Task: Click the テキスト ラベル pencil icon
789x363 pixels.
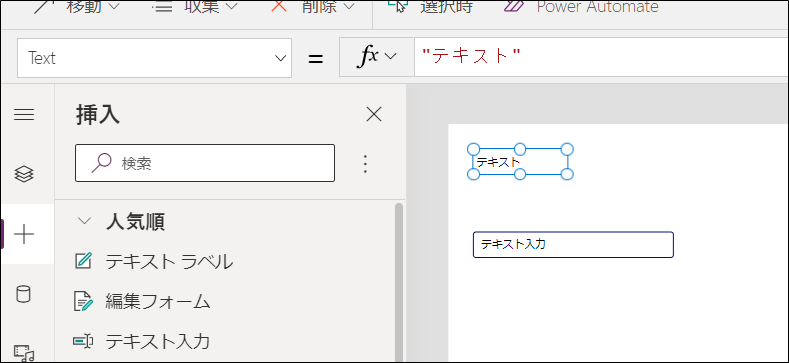Action: 83,261
